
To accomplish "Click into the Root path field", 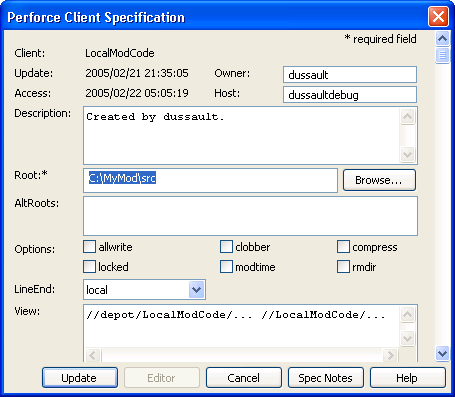I will (210, 180).
